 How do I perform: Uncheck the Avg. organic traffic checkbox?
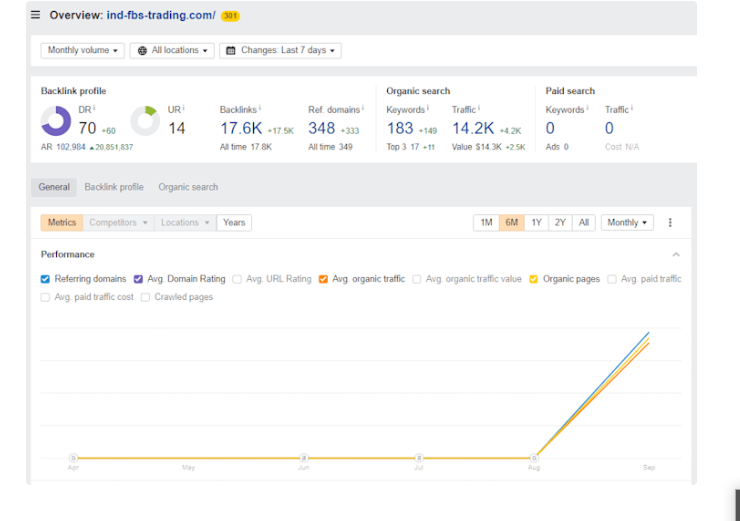323,279
